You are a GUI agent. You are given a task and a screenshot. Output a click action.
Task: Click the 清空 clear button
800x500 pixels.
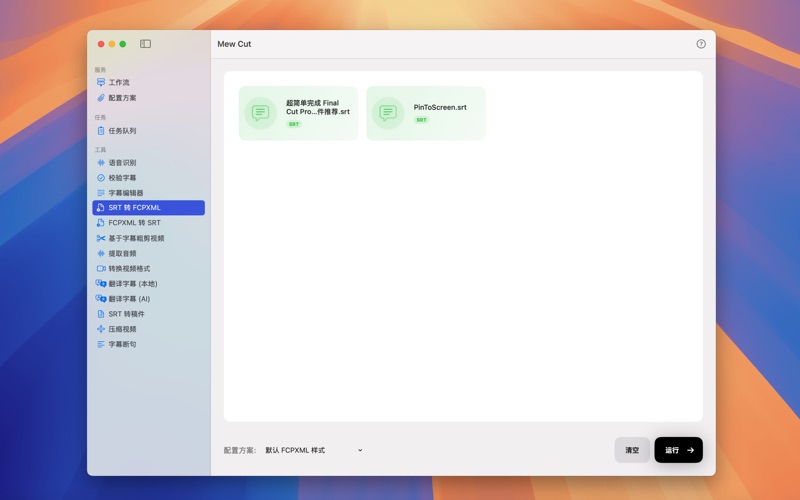[632, 450]
